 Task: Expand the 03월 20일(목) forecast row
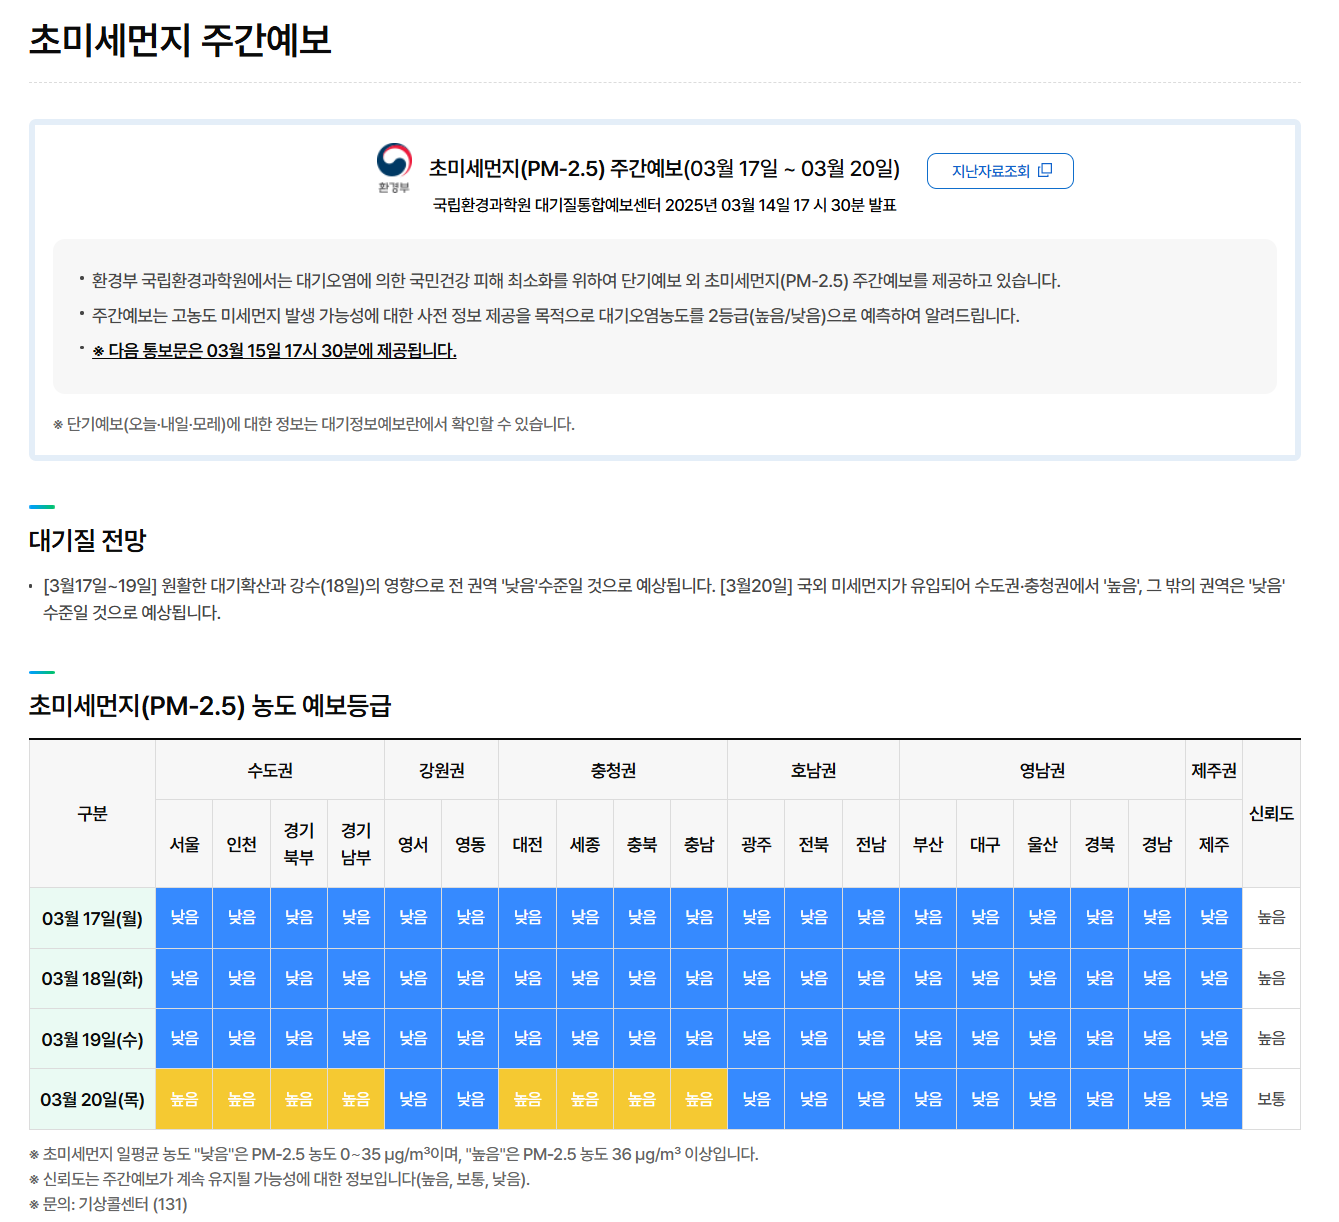pyautogui.click(x=91, y=1098)
